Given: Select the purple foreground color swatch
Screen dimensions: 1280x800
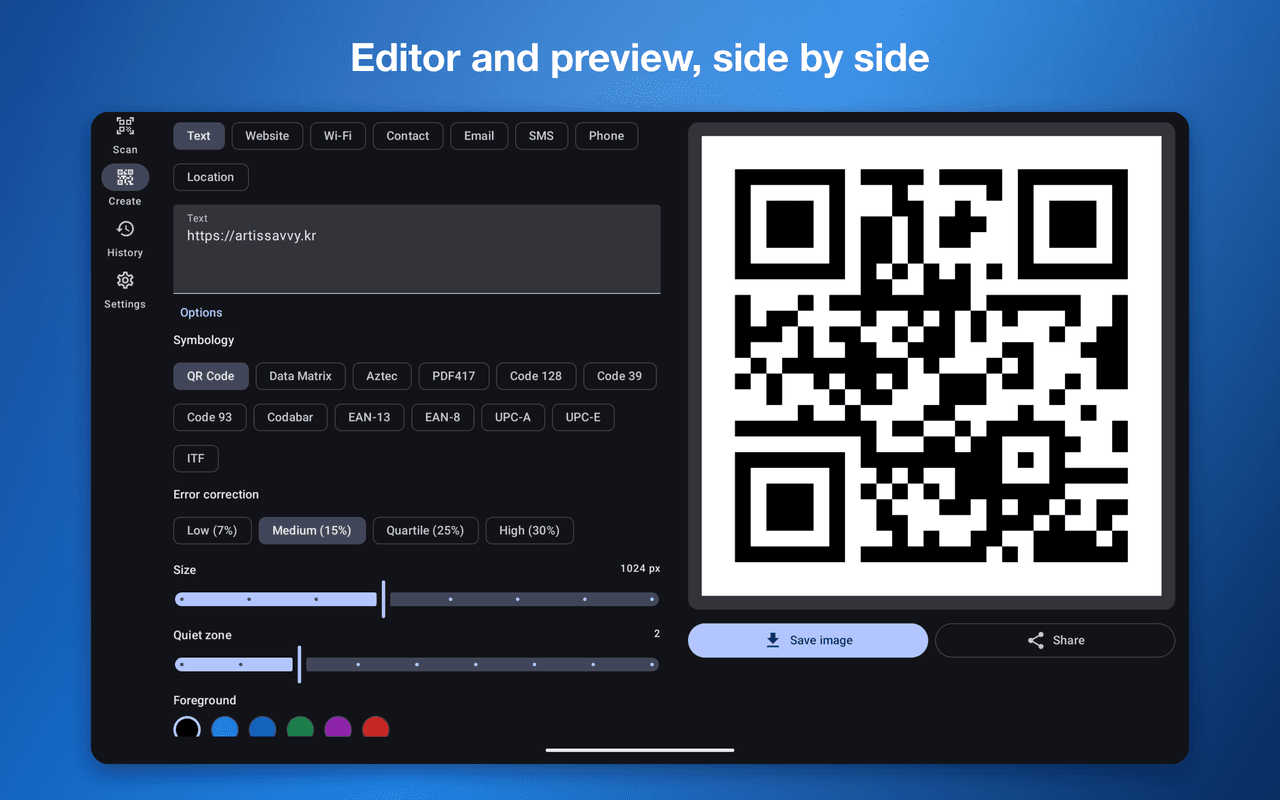Looking at the screenshot, I should point(338,727).
